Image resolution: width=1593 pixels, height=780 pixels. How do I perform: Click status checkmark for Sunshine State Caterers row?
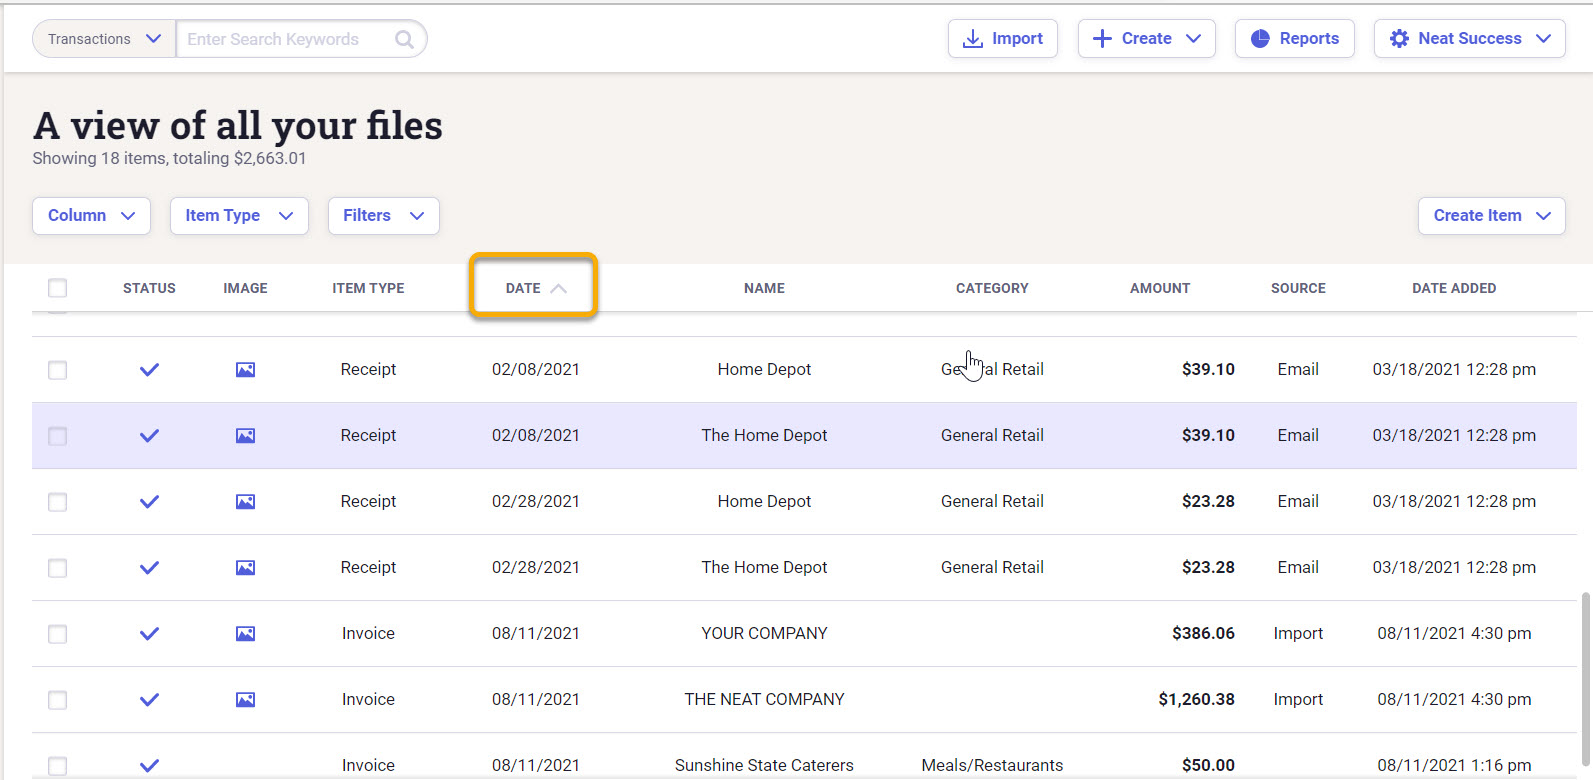[x=149, y=766]
